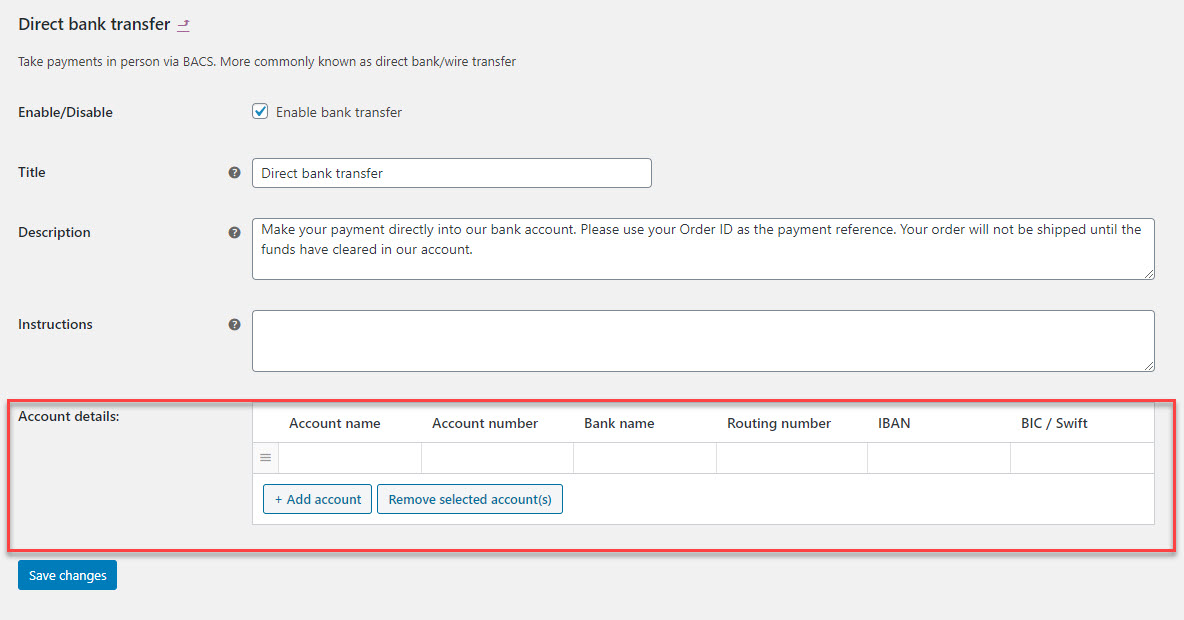Click the link icon beside Direct bank transfer heading
Screen dimensions: 1184x620
(x=183, y=25)
